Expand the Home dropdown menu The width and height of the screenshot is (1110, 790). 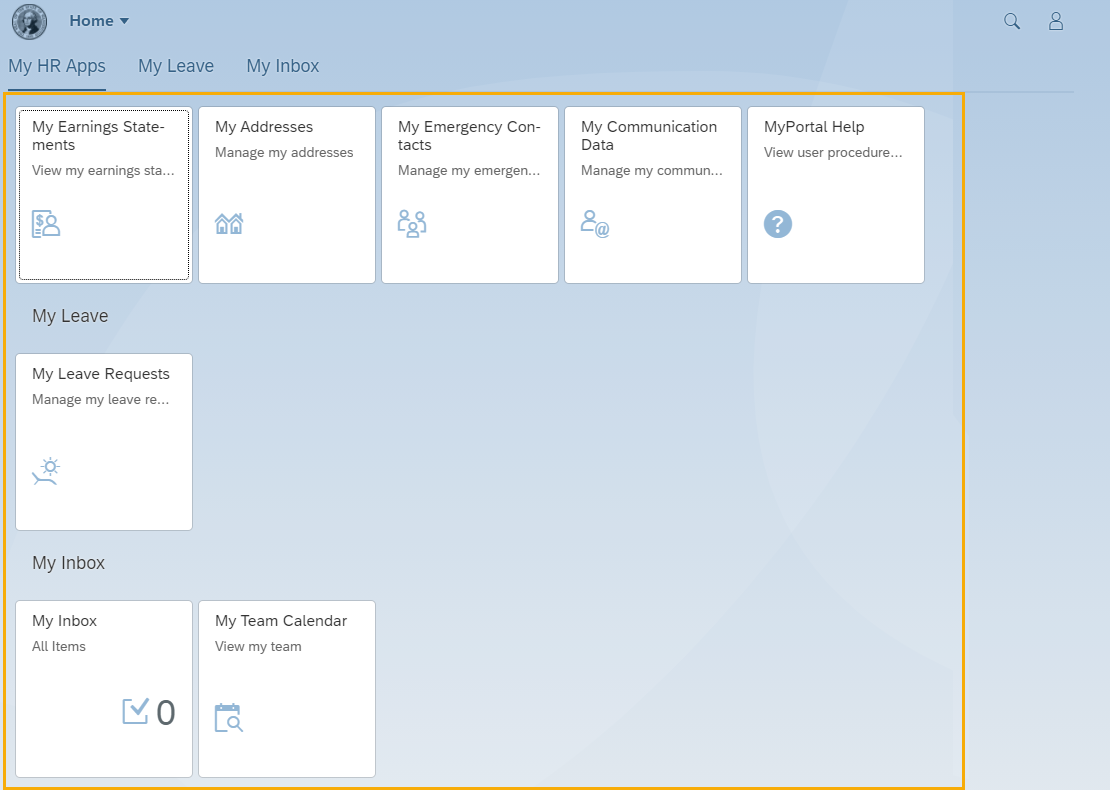coord(99,21)
